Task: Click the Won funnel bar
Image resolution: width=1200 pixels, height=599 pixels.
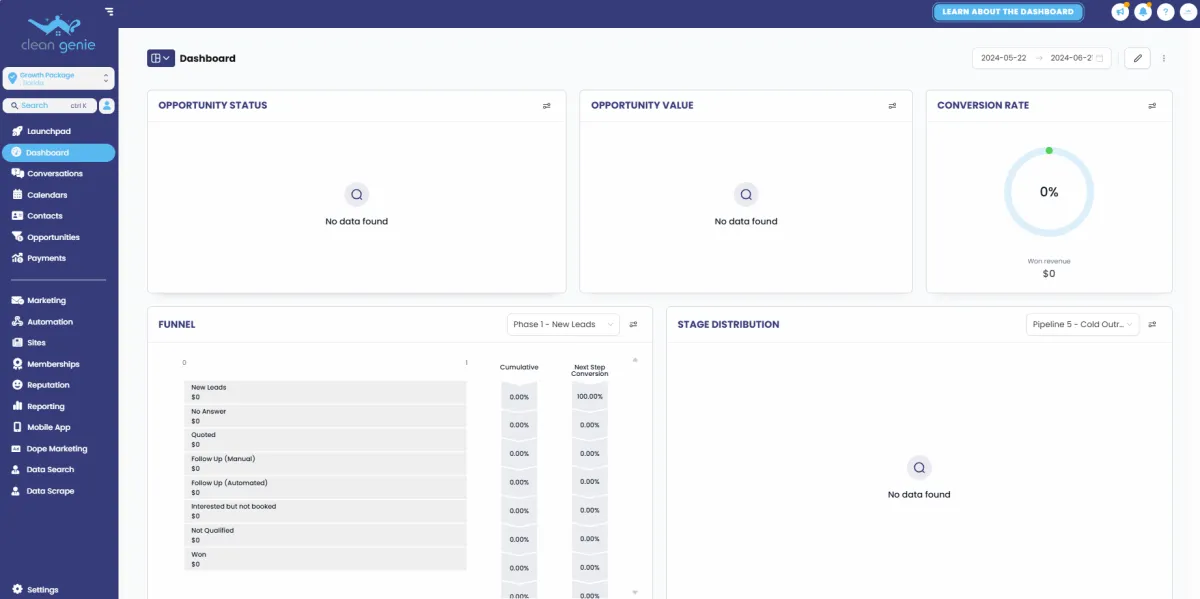Action: pos(325,559)
